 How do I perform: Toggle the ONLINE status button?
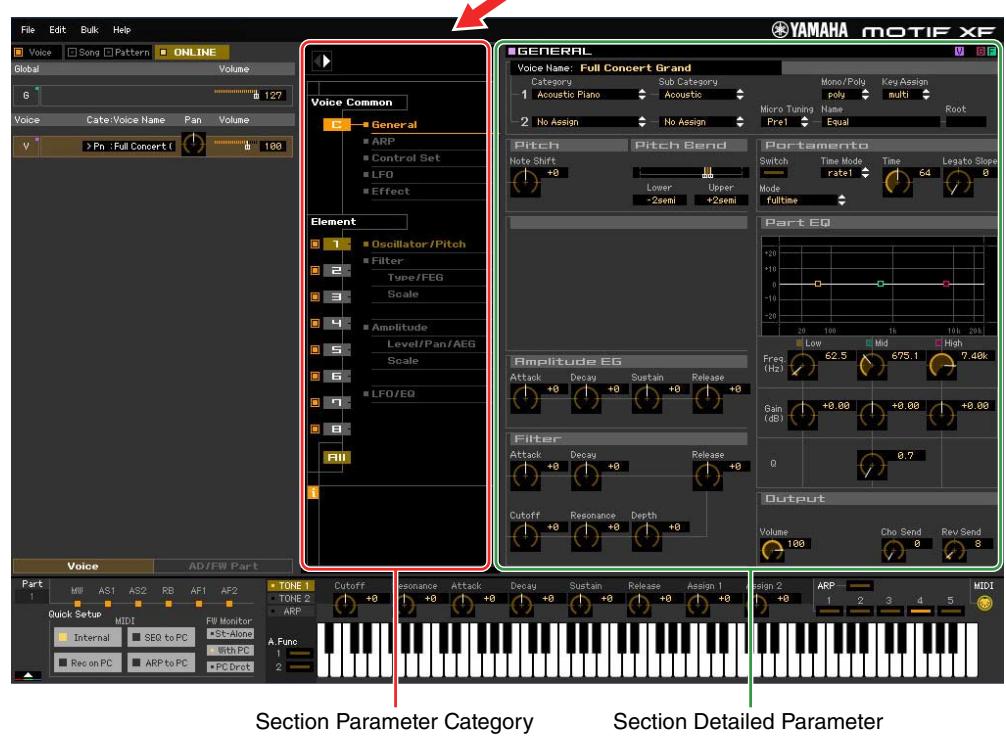click(191, 52)
